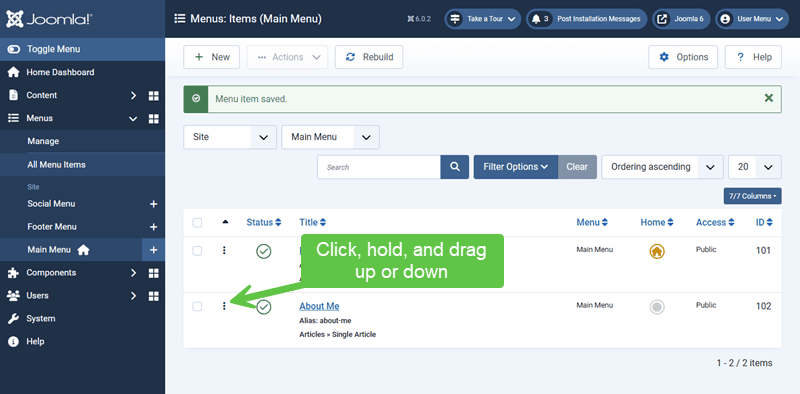
Task: Click the orange home icon of item 101
Action: click(x=657, y=251)
